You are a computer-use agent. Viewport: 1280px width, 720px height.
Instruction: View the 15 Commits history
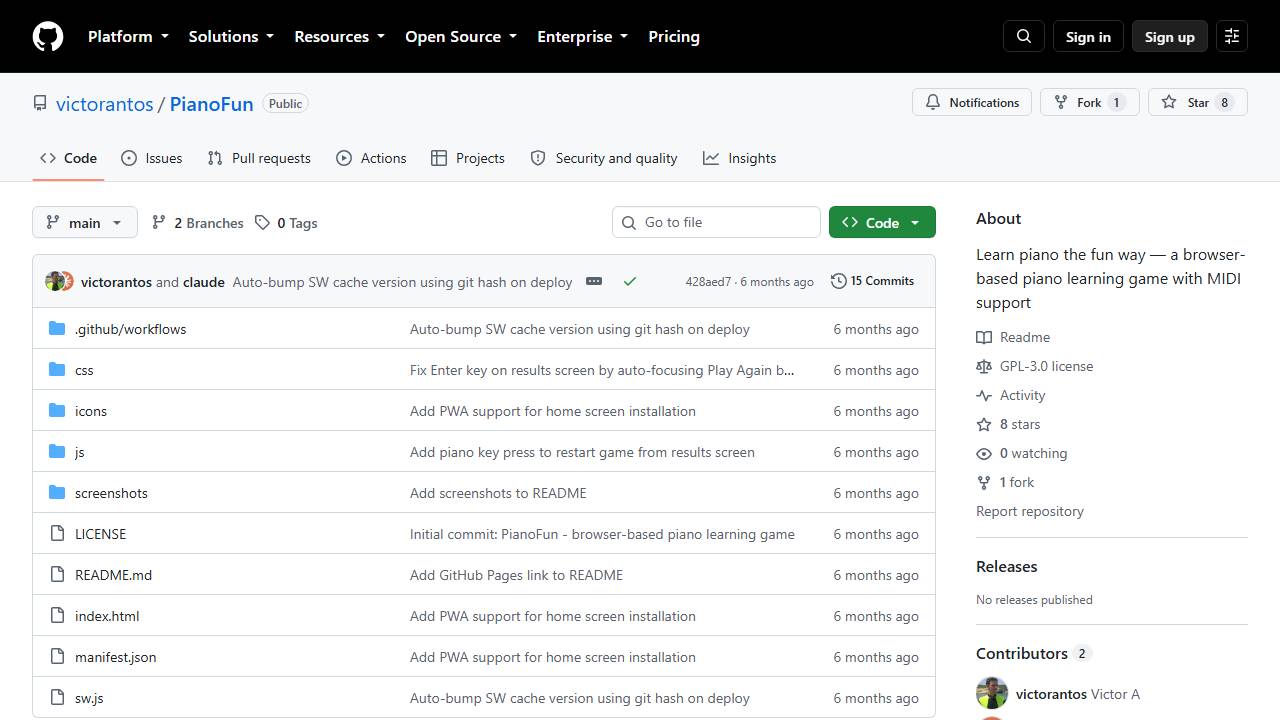[x=873, y=281]
